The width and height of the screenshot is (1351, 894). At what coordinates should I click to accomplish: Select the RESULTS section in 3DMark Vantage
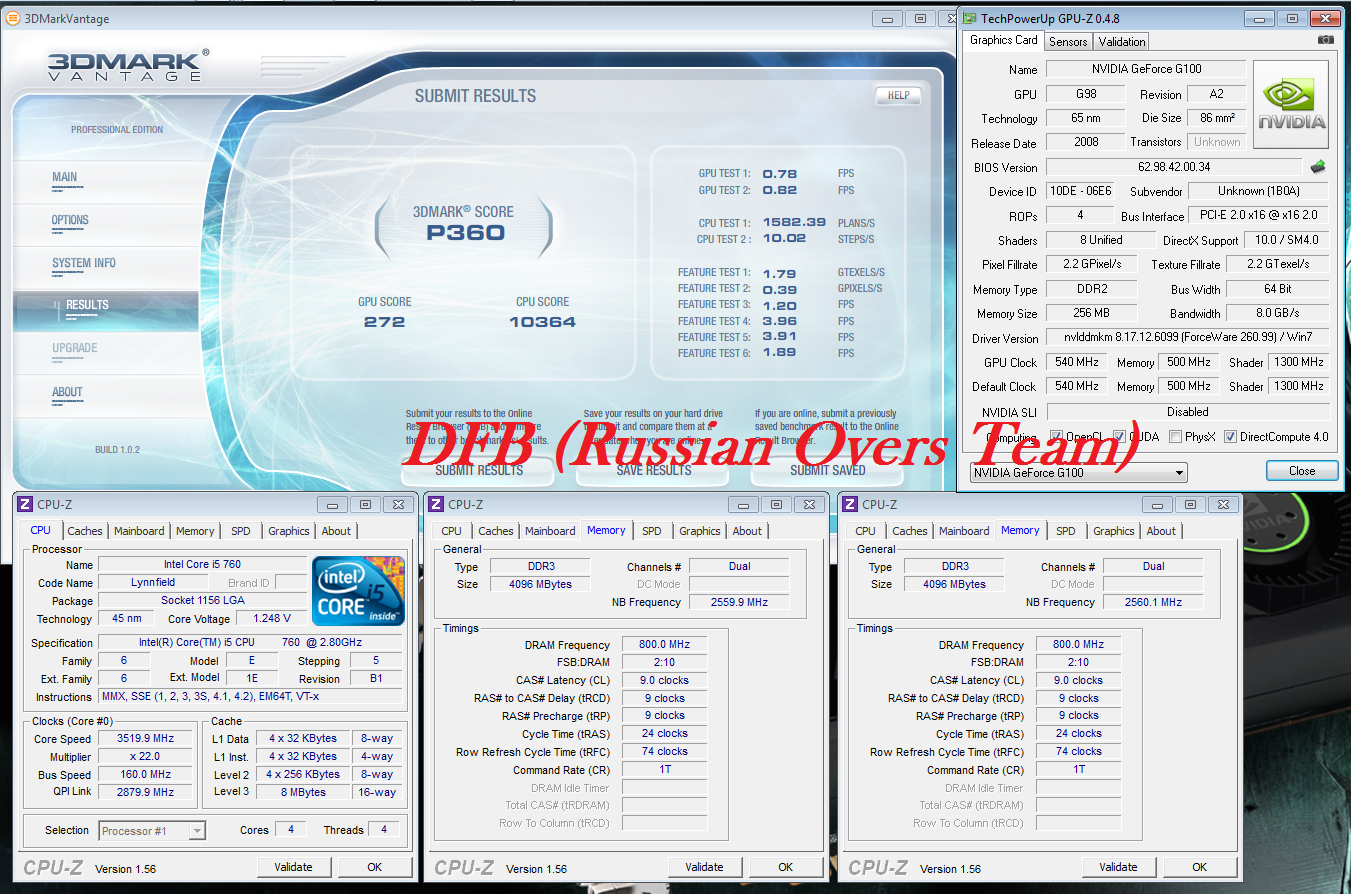[106, 310]
